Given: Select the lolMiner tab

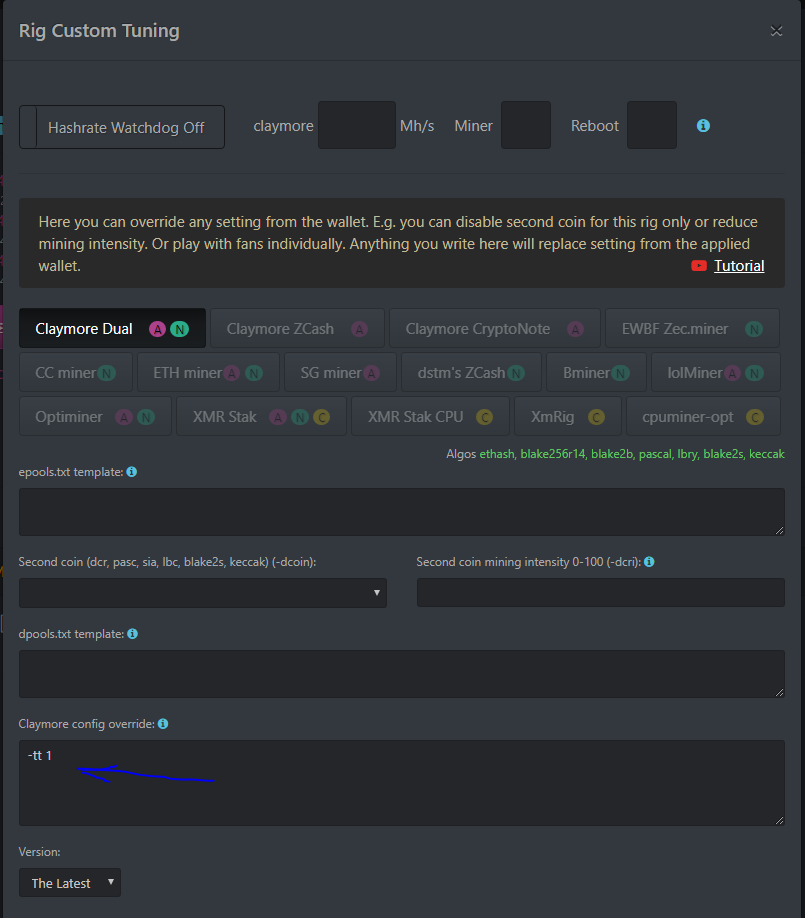Looking at the screenshot, I should point(716,372).
